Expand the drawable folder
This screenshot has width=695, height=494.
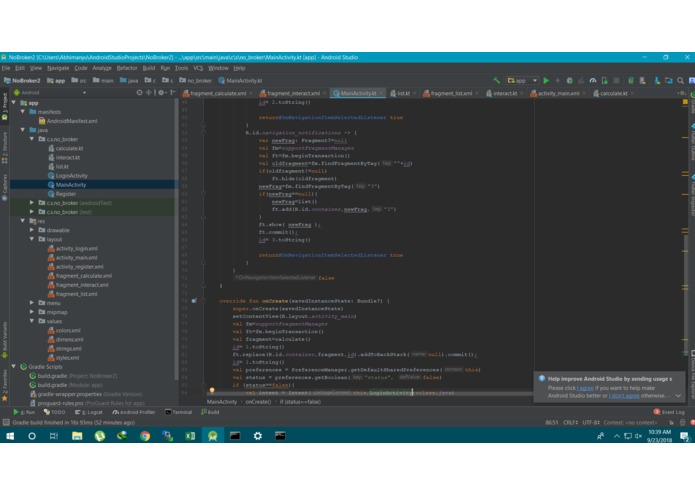(x=32, y=230)
